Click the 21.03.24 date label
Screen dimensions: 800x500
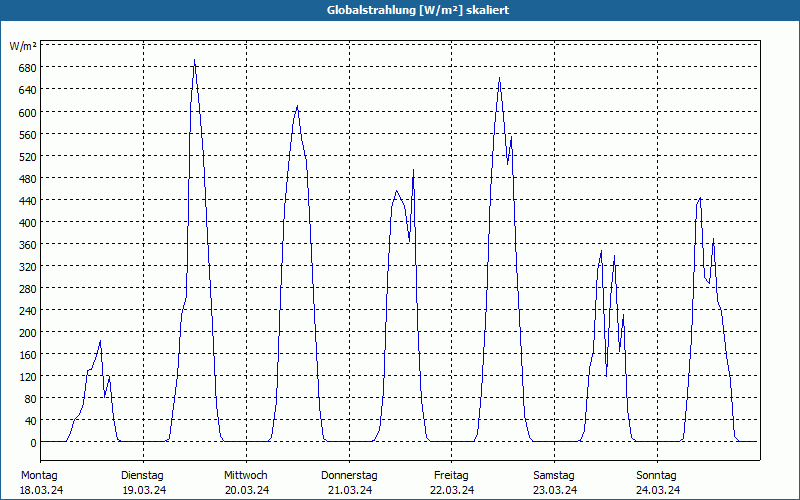pos(350,490)
